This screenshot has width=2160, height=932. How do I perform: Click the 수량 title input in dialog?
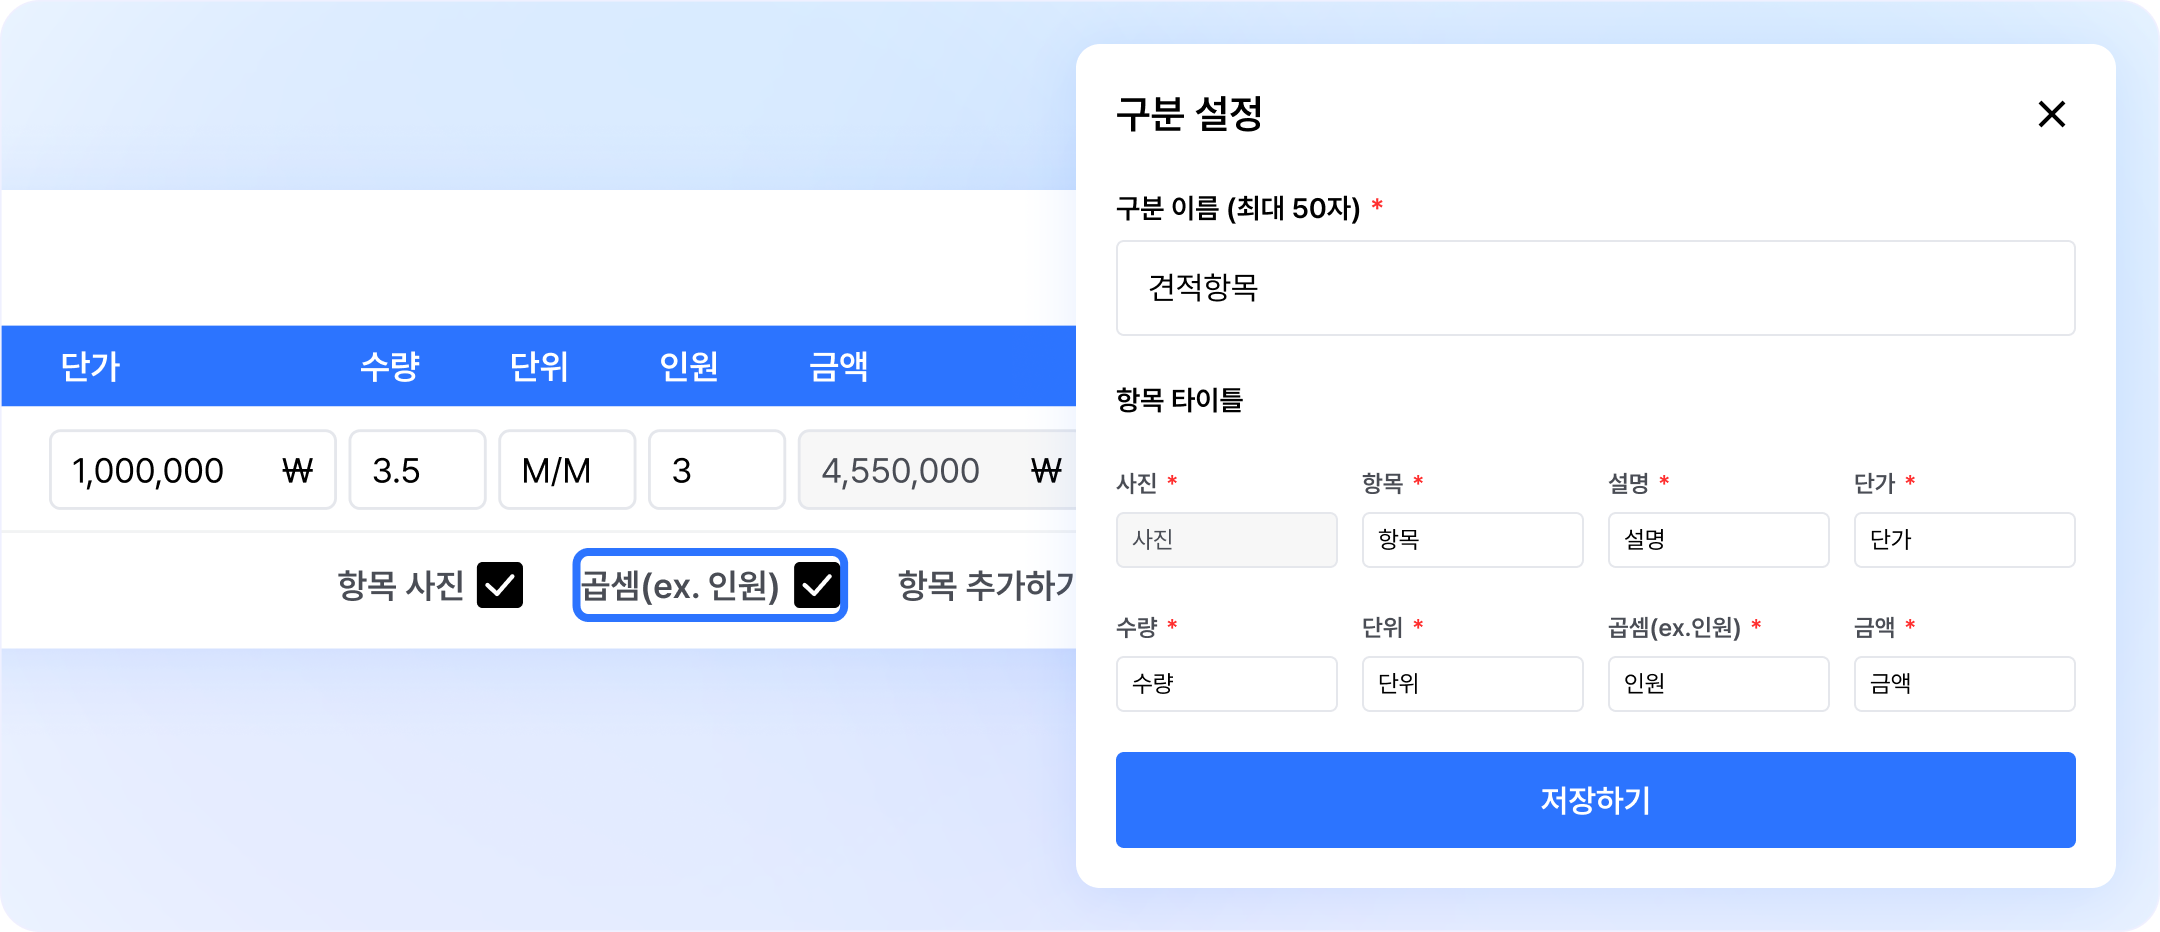[1226, 684]
